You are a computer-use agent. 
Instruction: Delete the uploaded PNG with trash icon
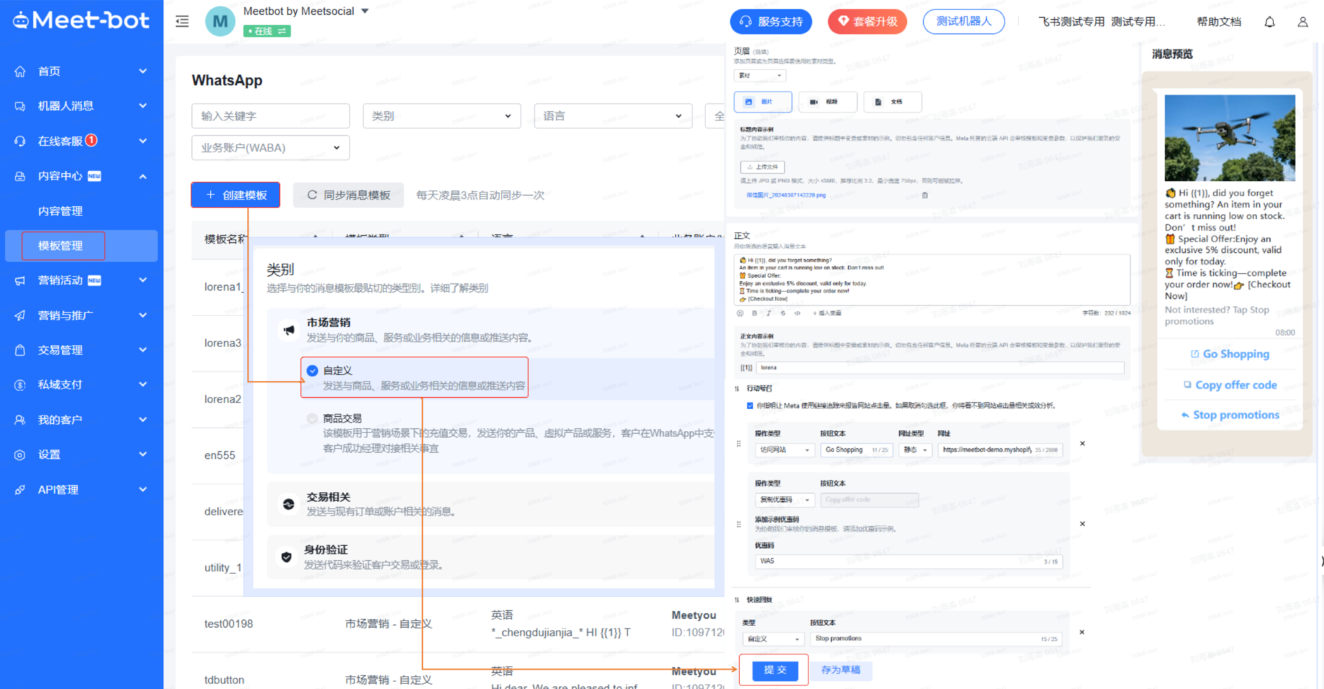click(924, 195)
